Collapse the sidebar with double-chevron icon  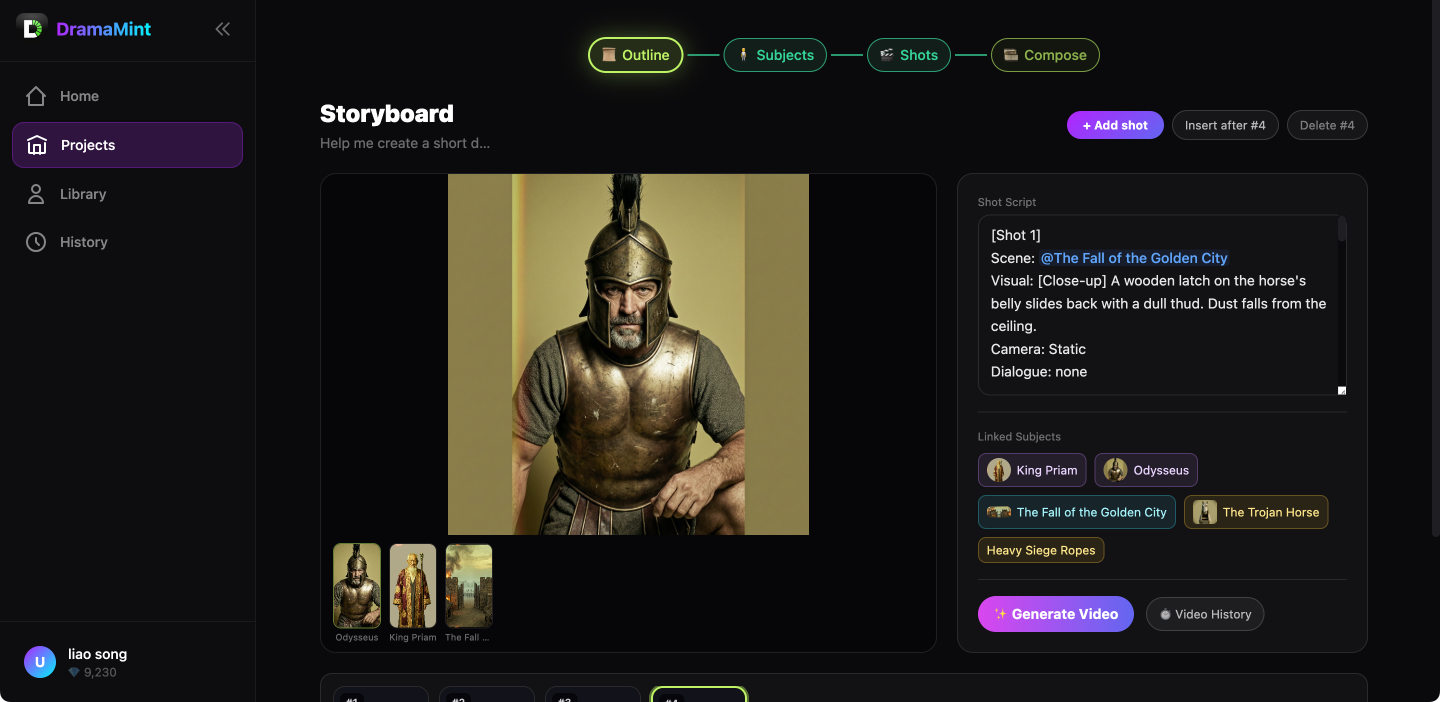click(x=222, y=29)
